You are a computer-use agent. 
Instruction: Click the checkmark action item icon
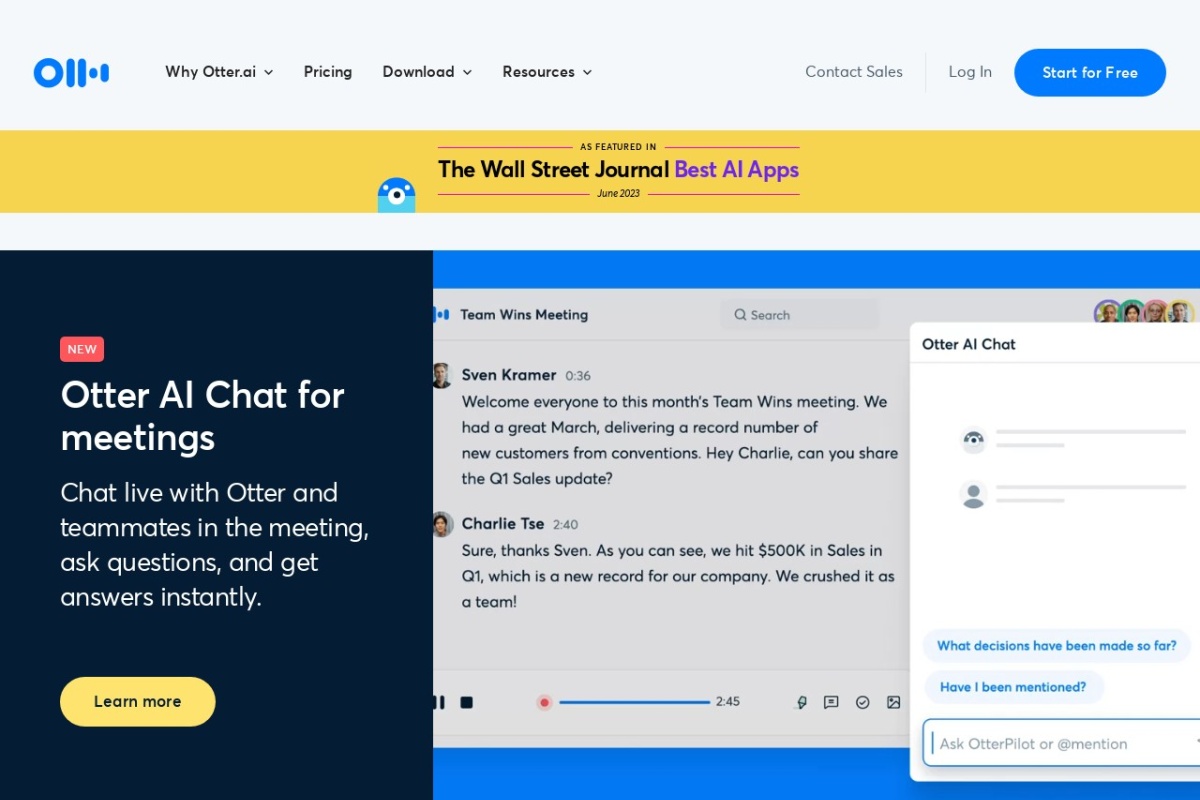(862, 702)
